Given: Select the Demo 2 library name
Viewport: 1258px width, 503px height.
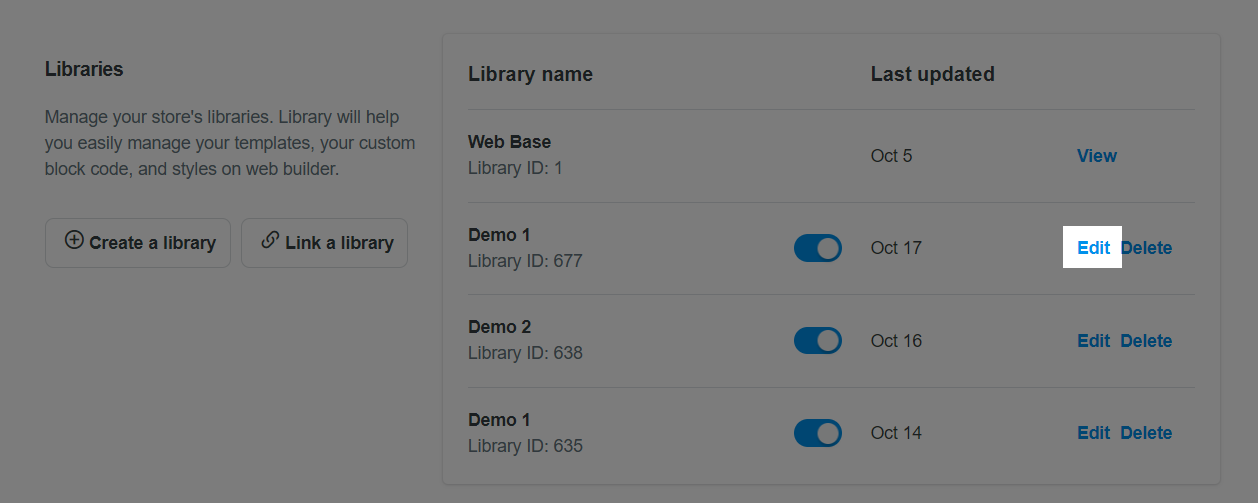Looking at the screenshot, I should pyautogui.click(x=500, y=327).
